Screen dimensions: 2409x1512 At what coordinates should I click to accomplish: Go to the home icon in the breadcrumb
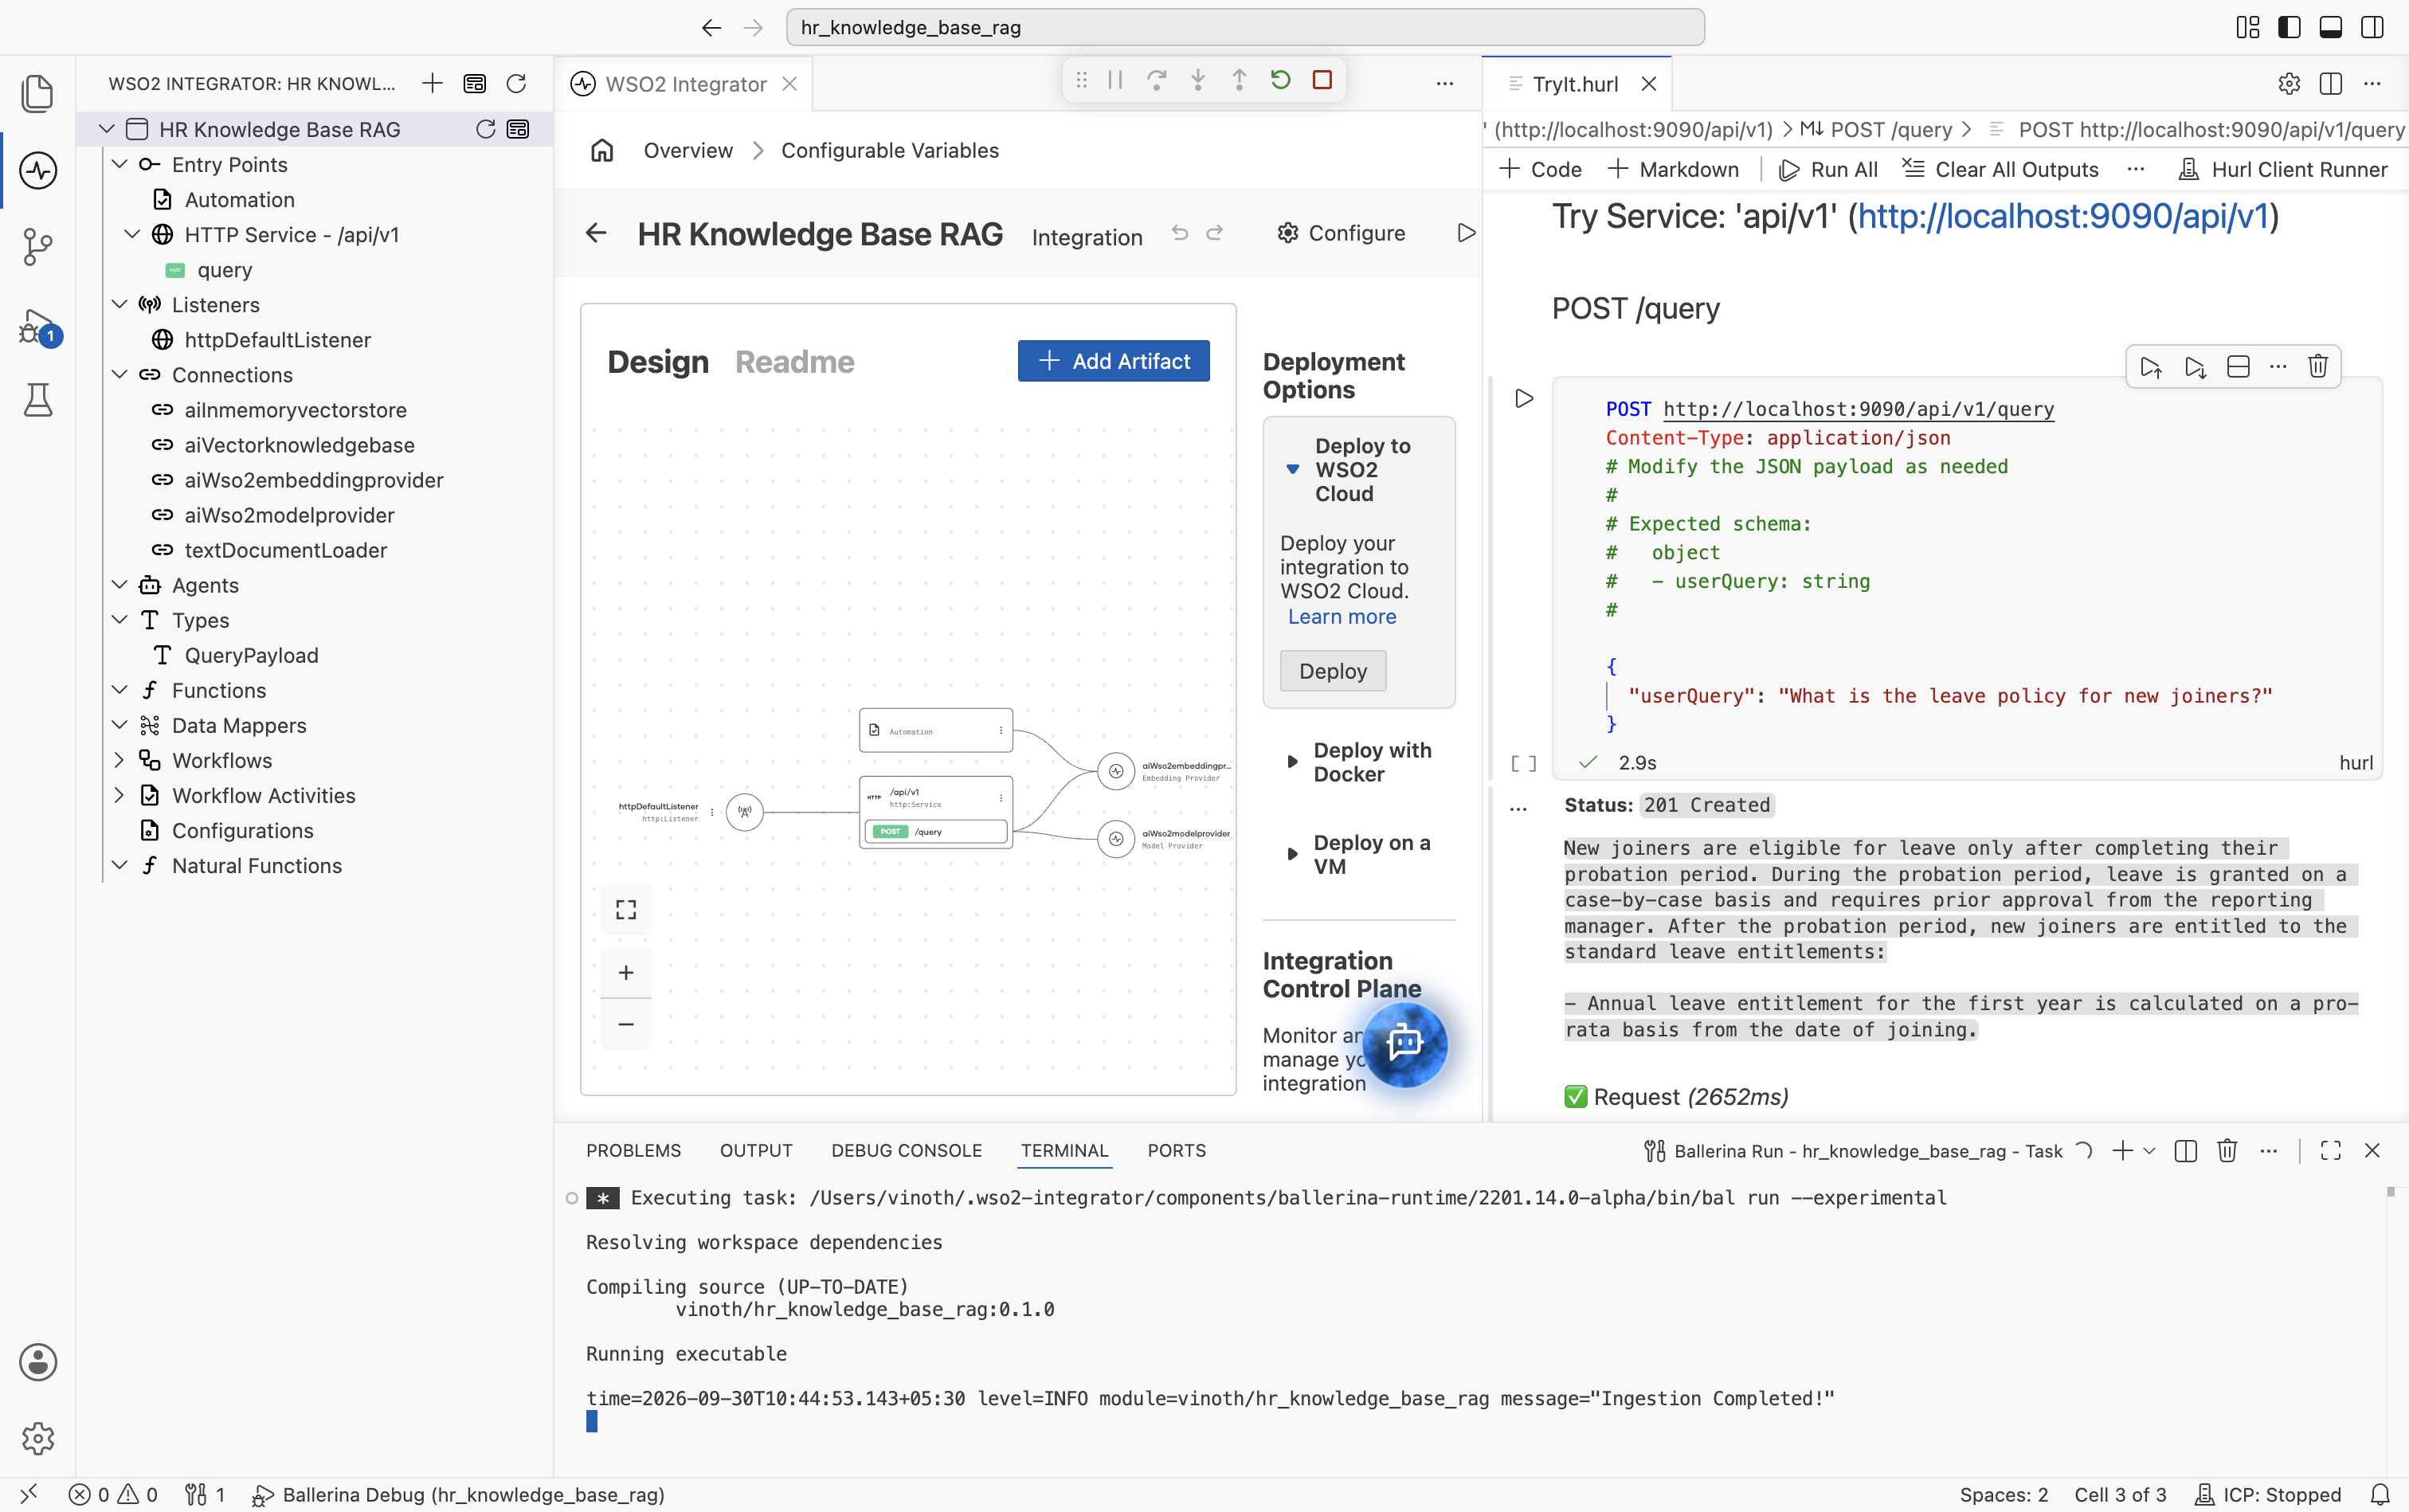point(602,150)
